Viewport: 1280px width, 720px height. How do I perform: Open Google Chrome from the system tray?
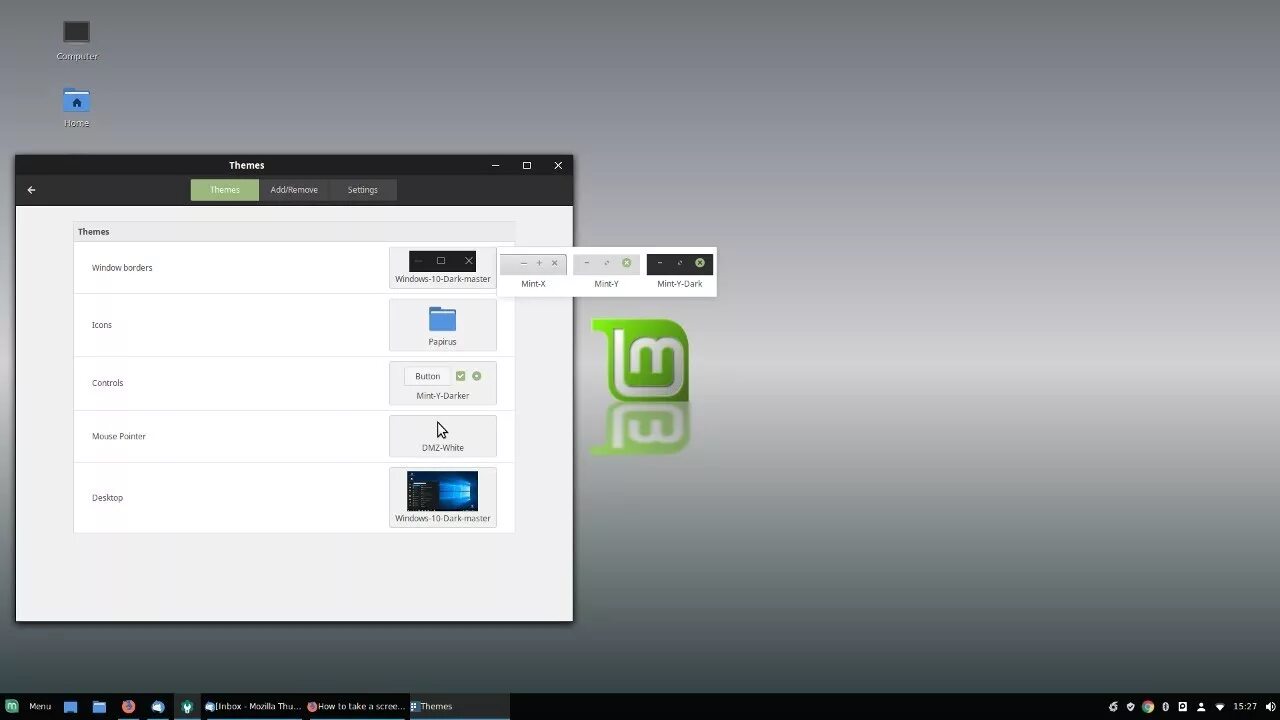coord(1147,706)
